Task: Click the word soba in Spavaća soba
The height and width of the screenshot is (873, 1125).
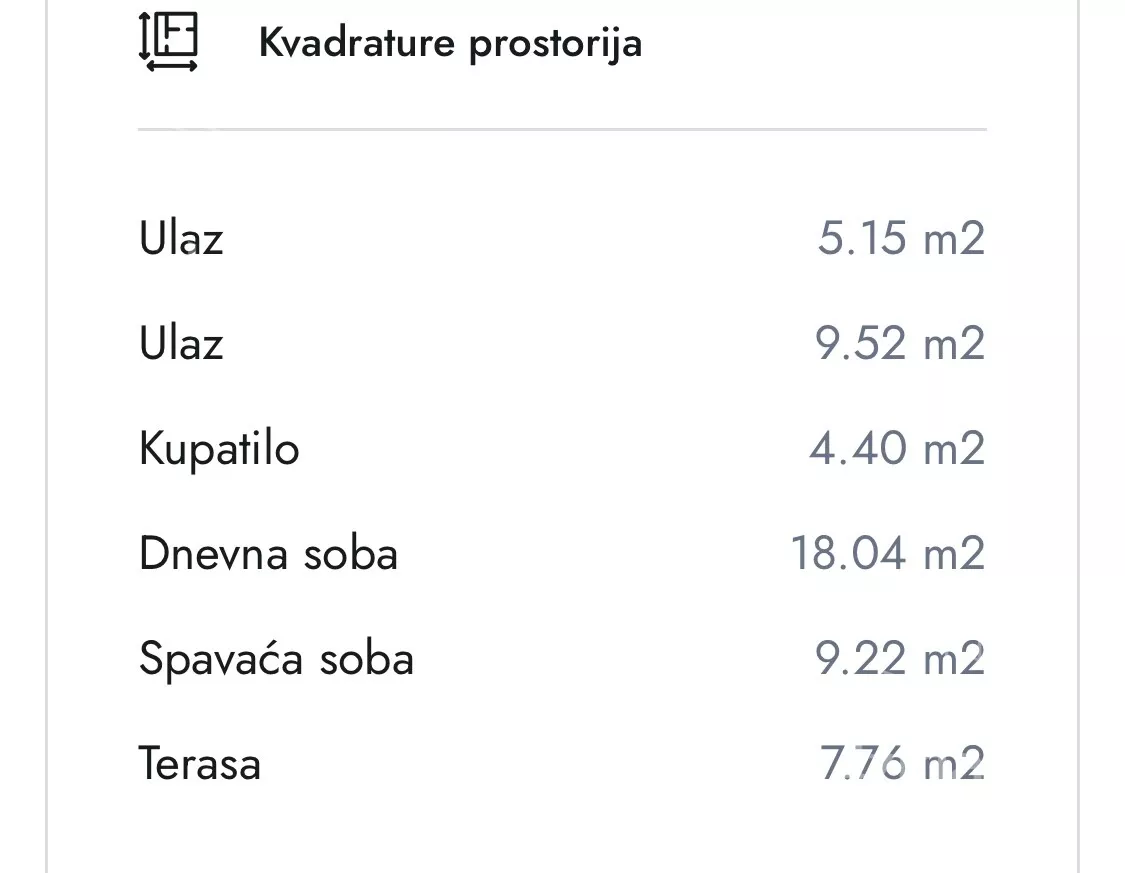Action: point(367,659)
